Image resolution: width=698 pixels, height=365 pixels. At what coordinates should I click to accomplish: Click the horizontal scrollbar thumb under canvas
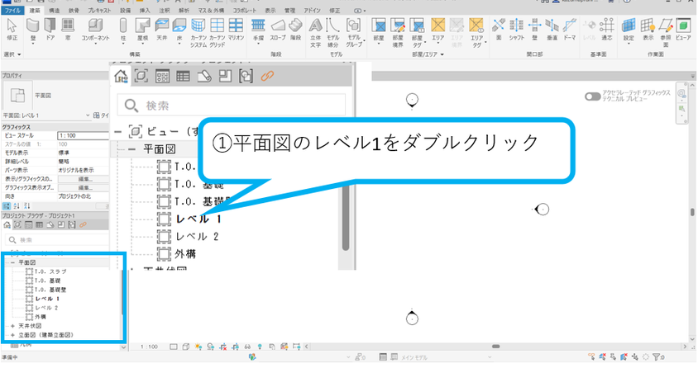coord(495,346)
